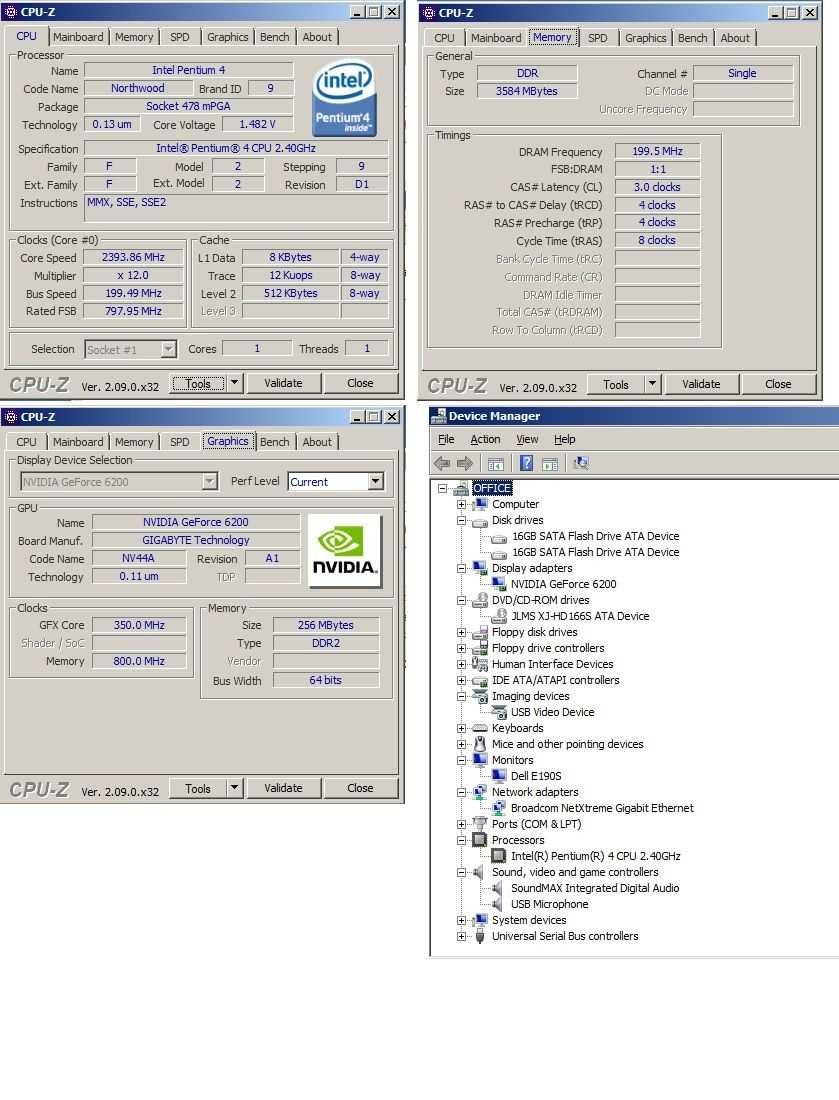Open the Perf Level Current dropdown
Screen dimensions: 839x1100
[x=376, y=481]
